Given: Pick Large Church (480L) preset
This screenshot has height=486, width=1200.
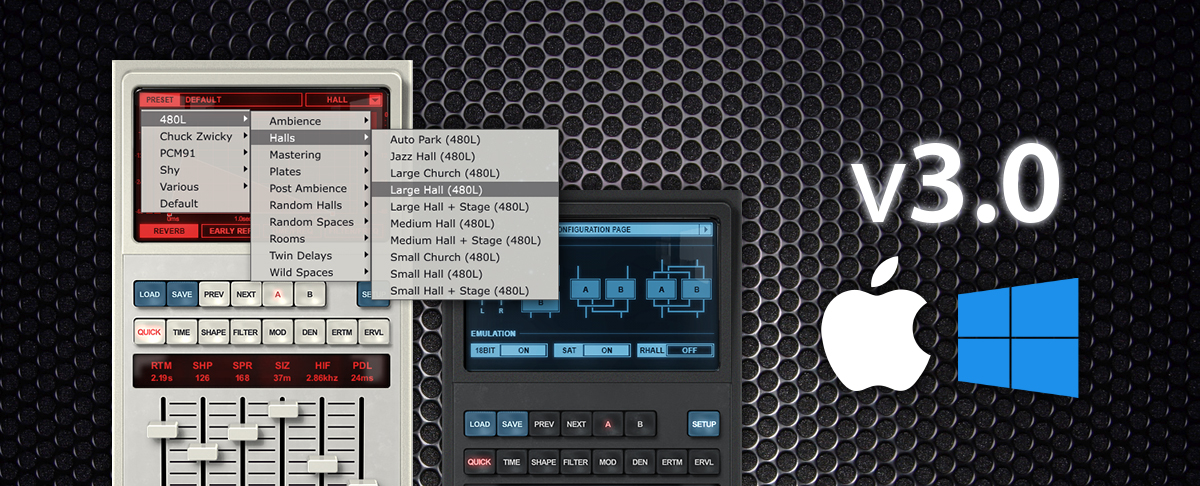Looking at the screenshot, I should coord(464,173).
